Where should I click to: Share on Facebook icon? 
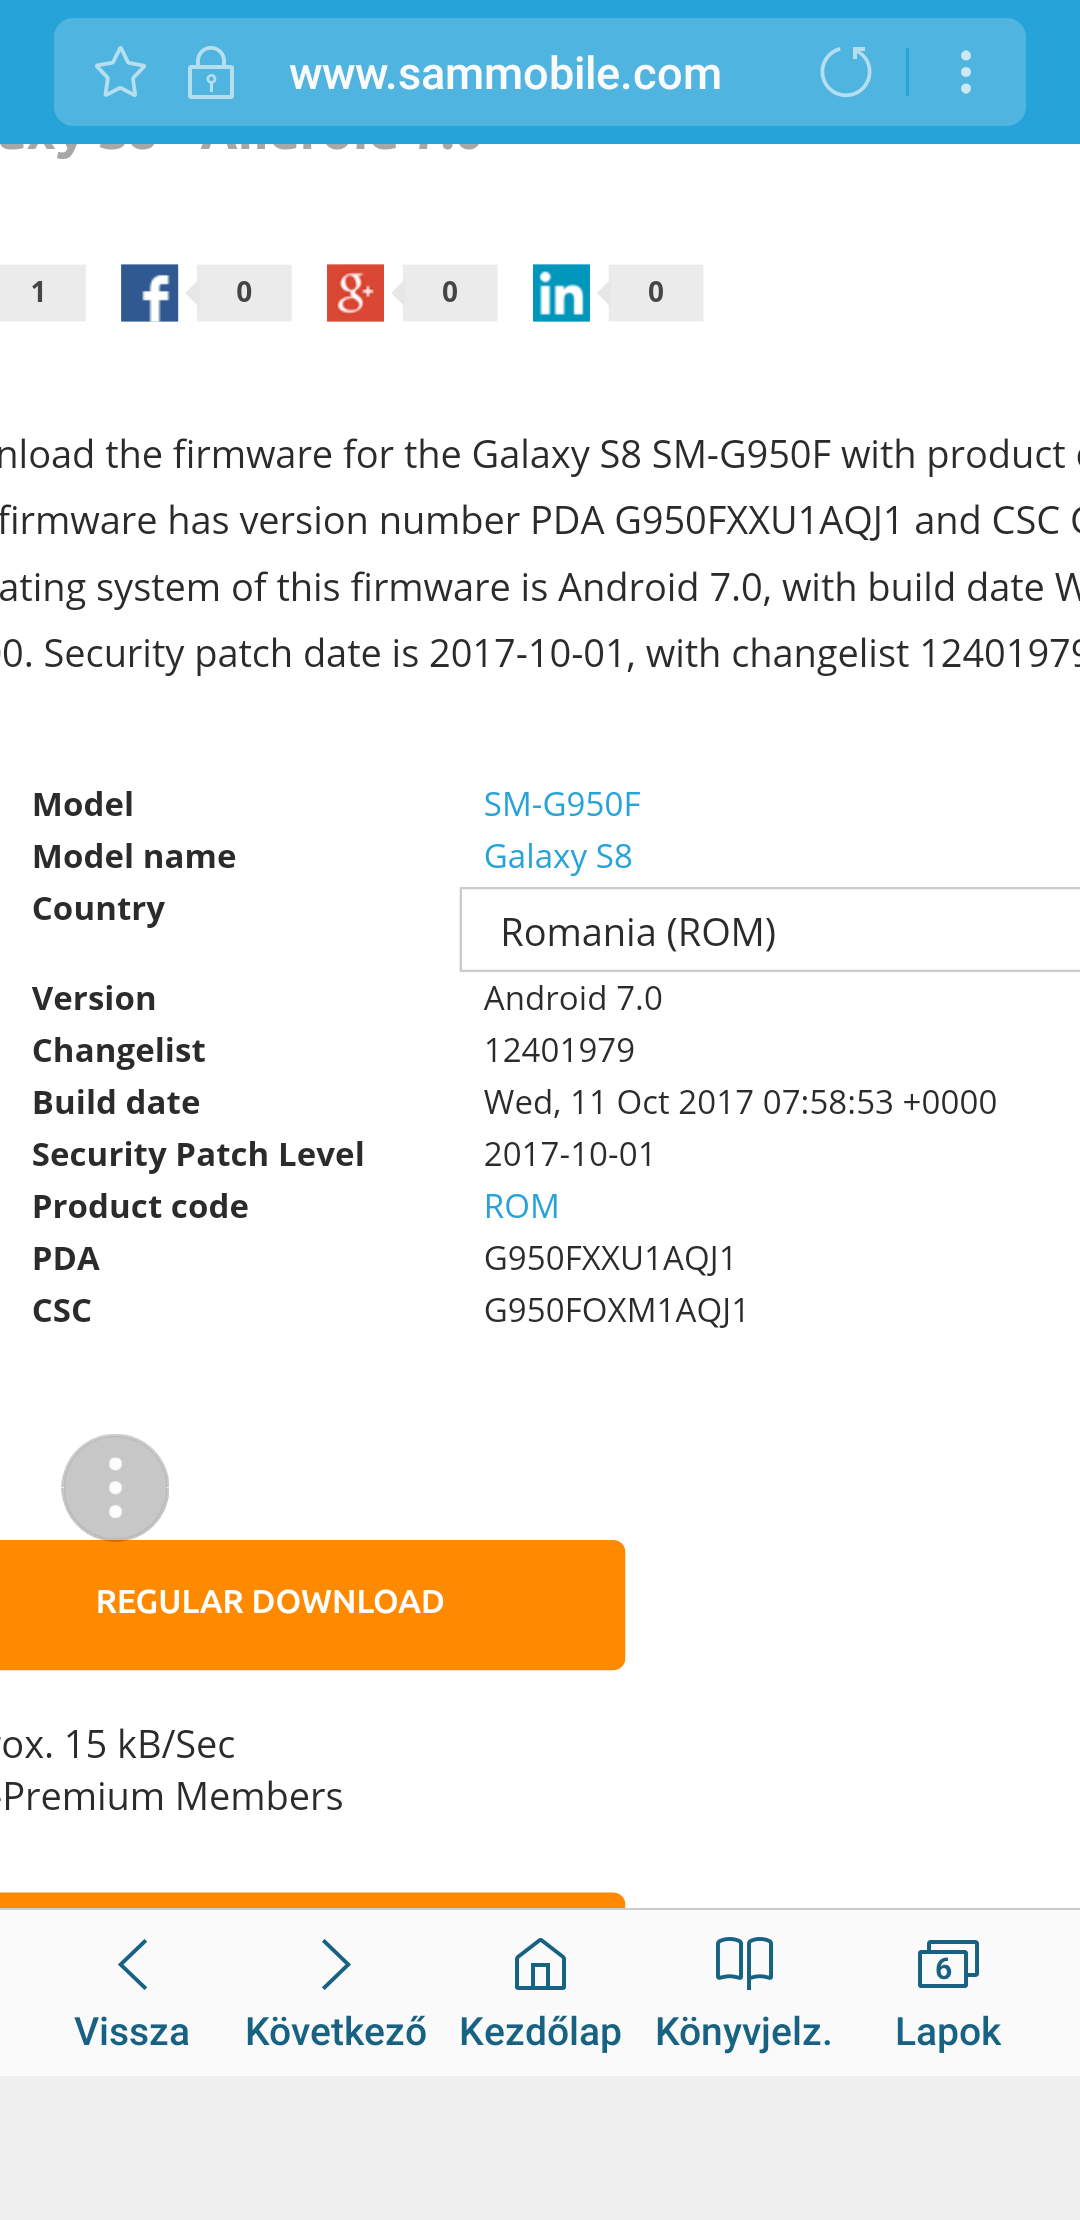coord(149,293)
